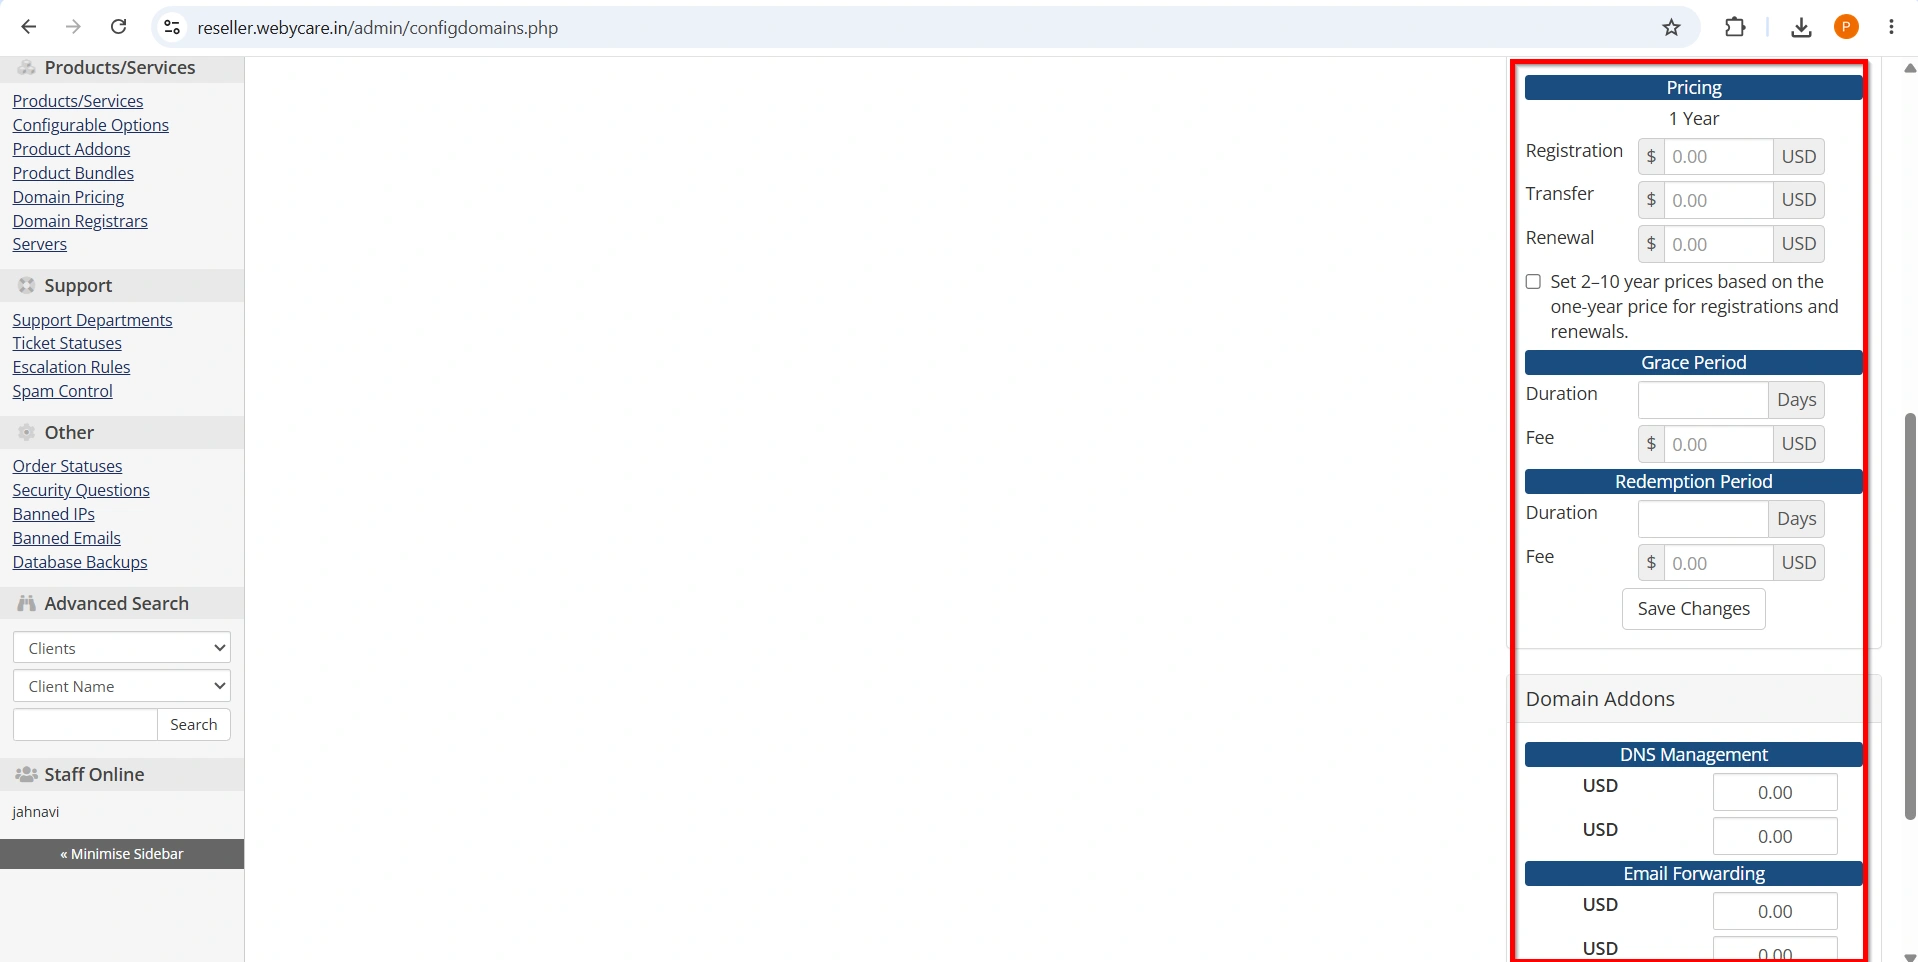Open Escalation Rules link
Viewport: 1918px width, 962px height.
click(72, 367)
